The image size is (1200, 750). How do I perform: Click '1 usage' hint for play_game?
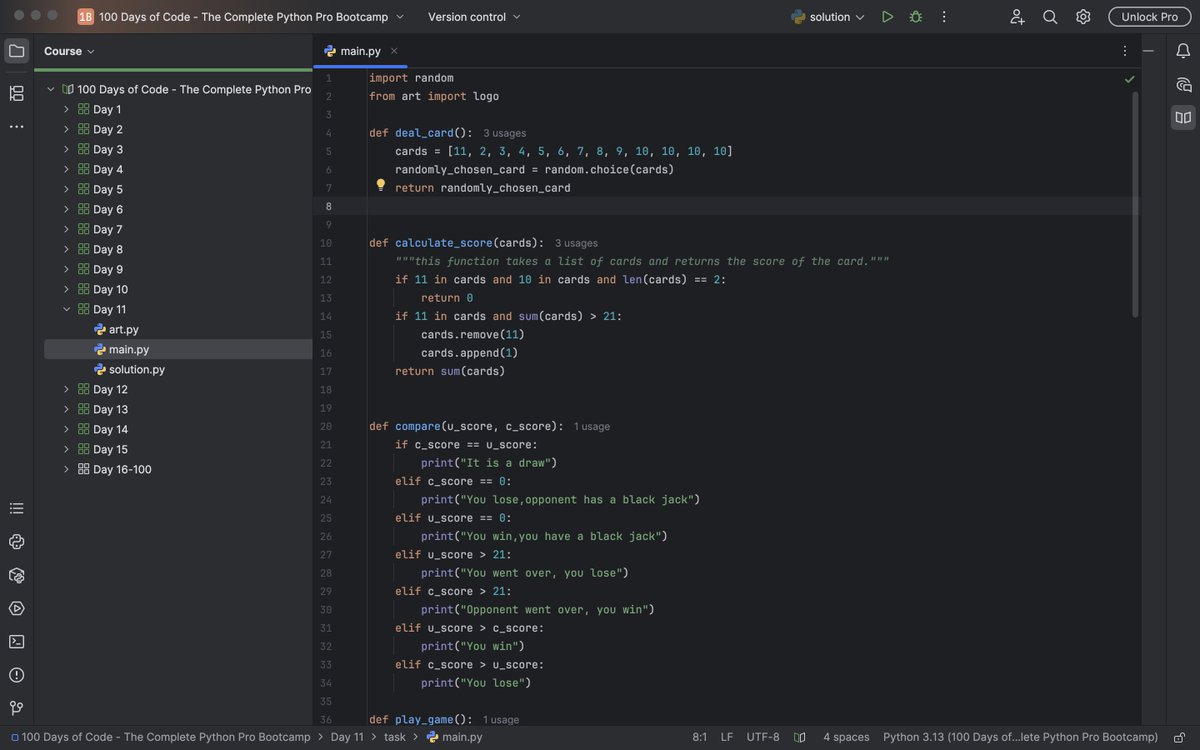501,719
